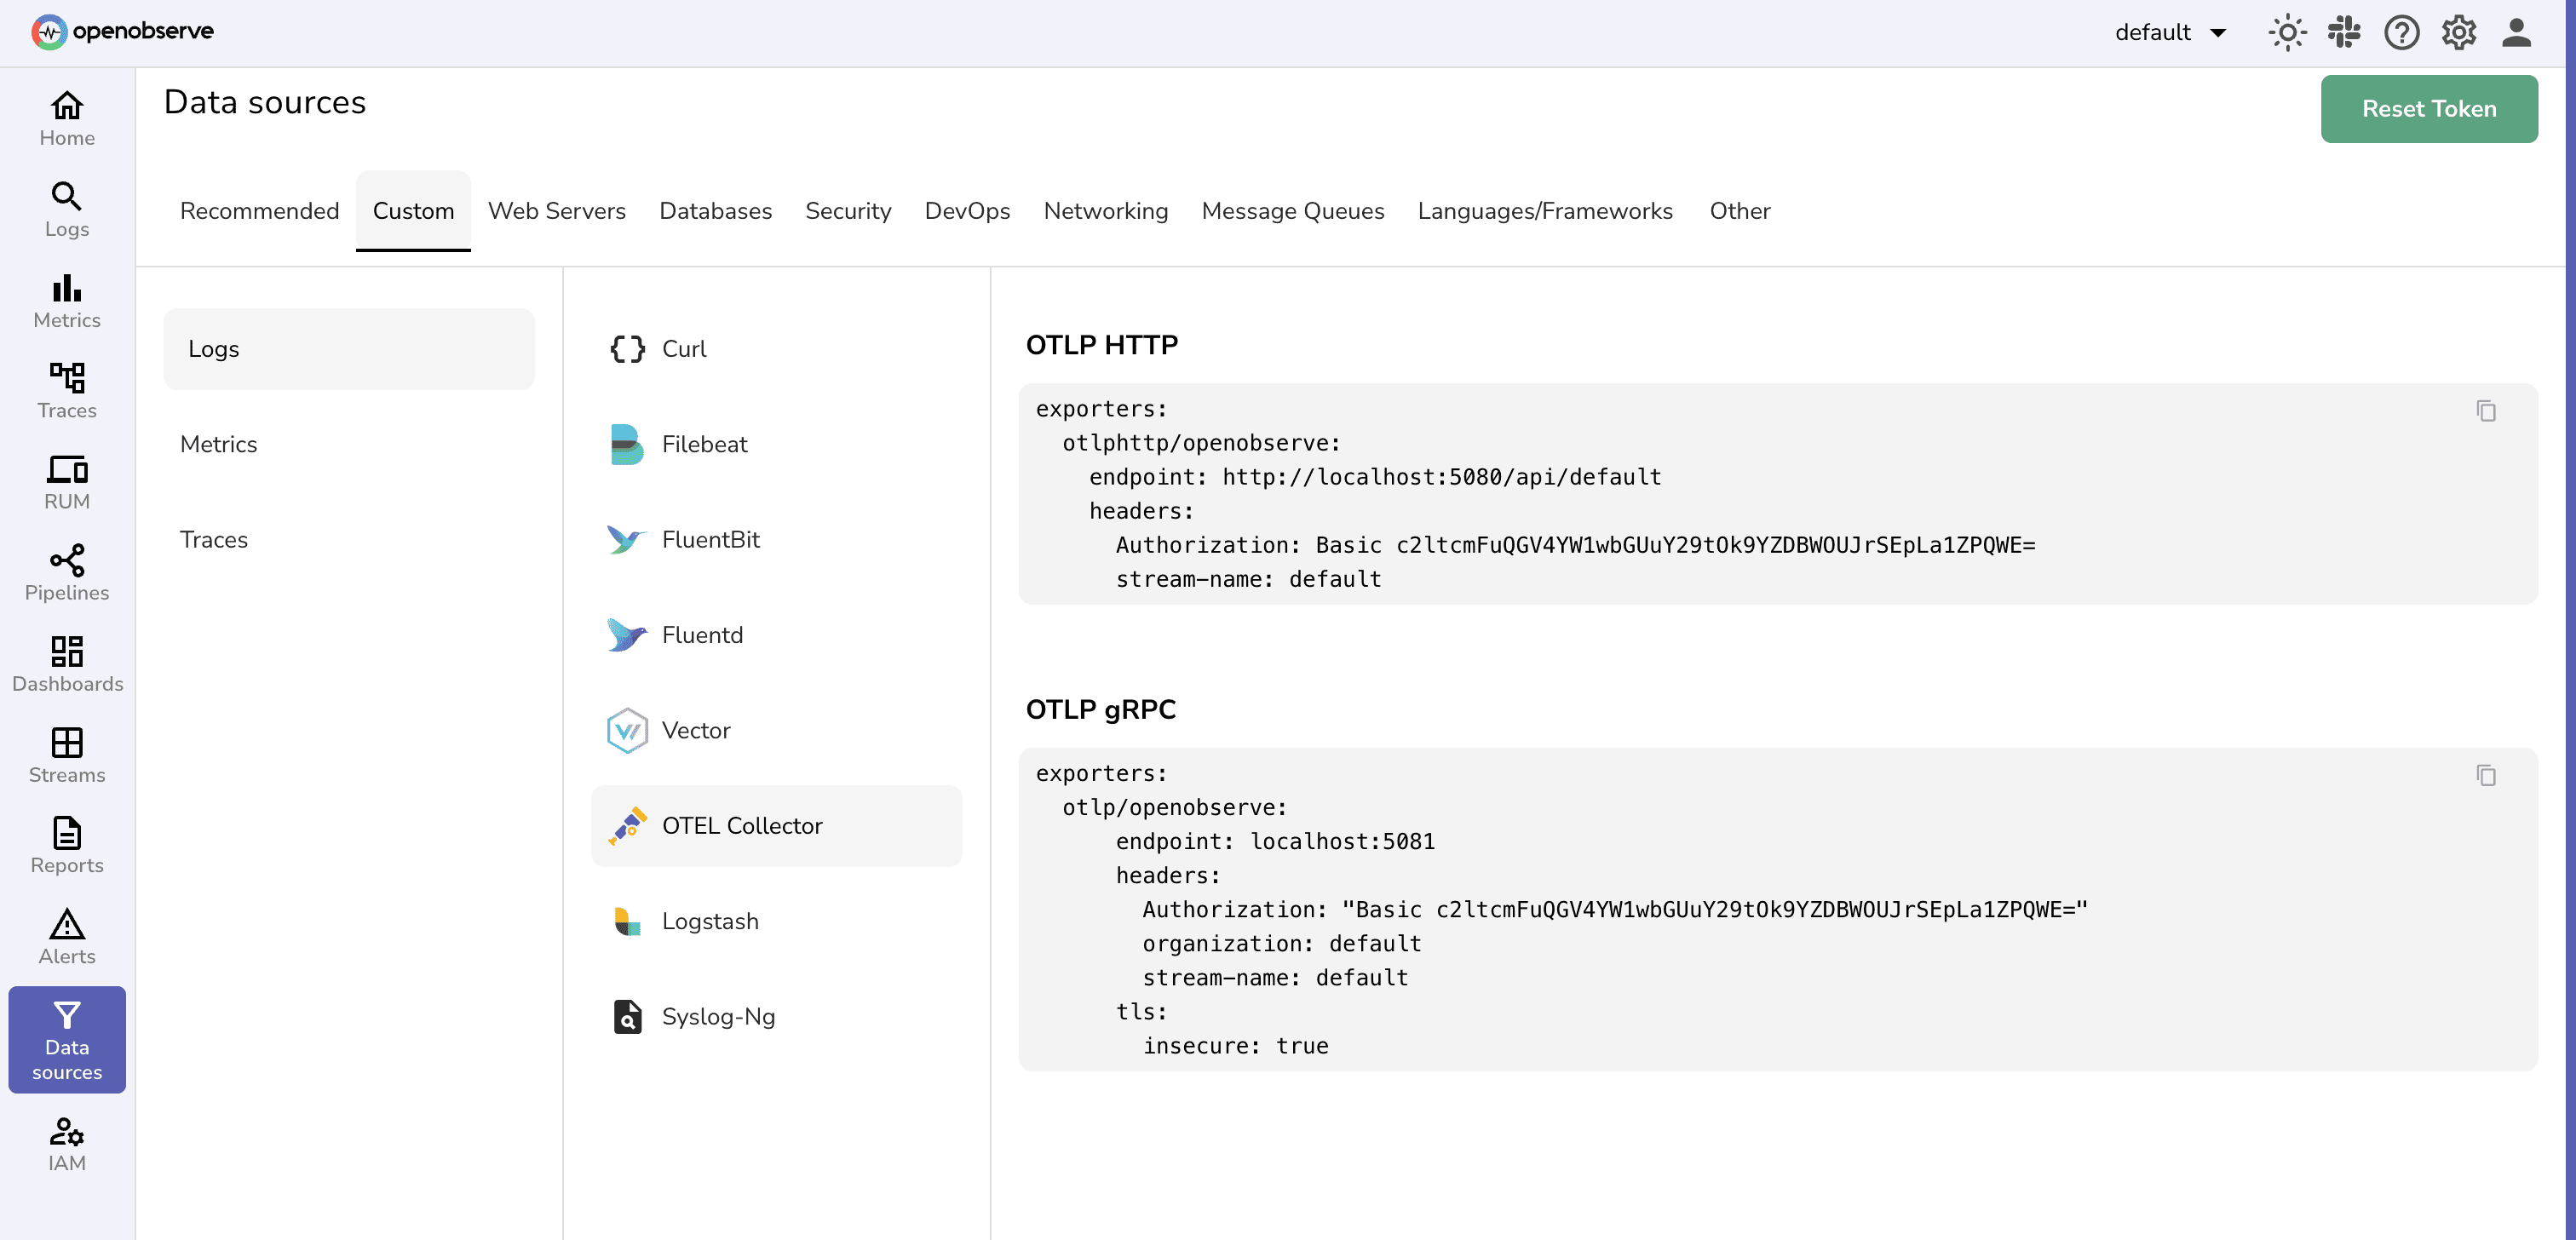
Task: Open the help question mark icon
Action: point(2401,32)
